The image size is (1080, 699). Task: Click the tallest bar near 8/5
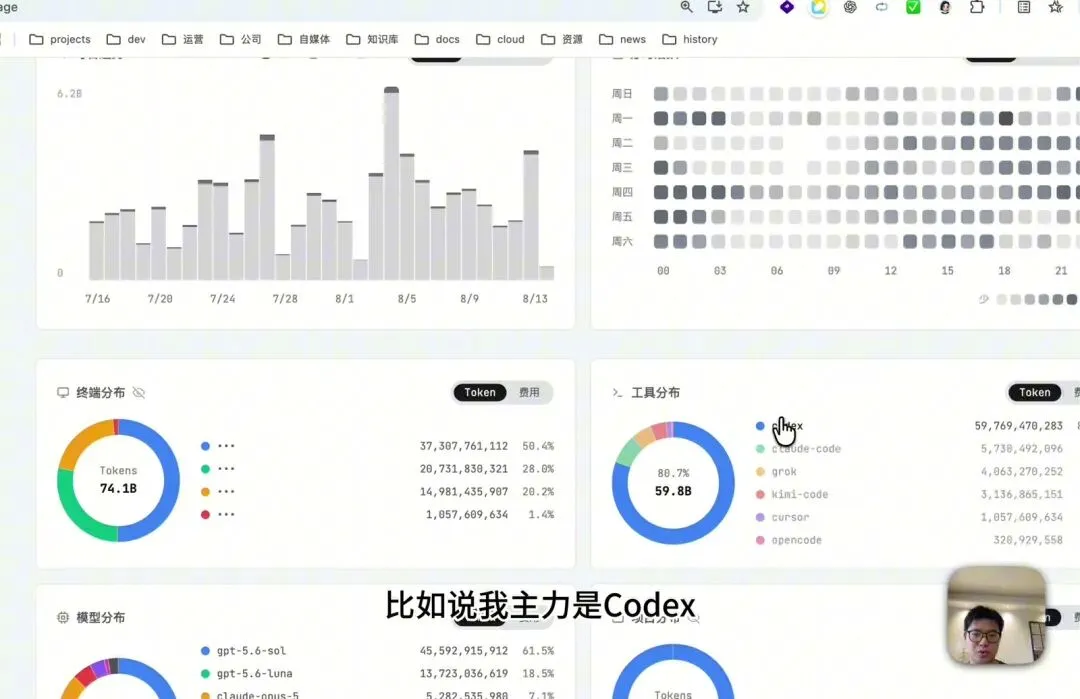(391, 183)
